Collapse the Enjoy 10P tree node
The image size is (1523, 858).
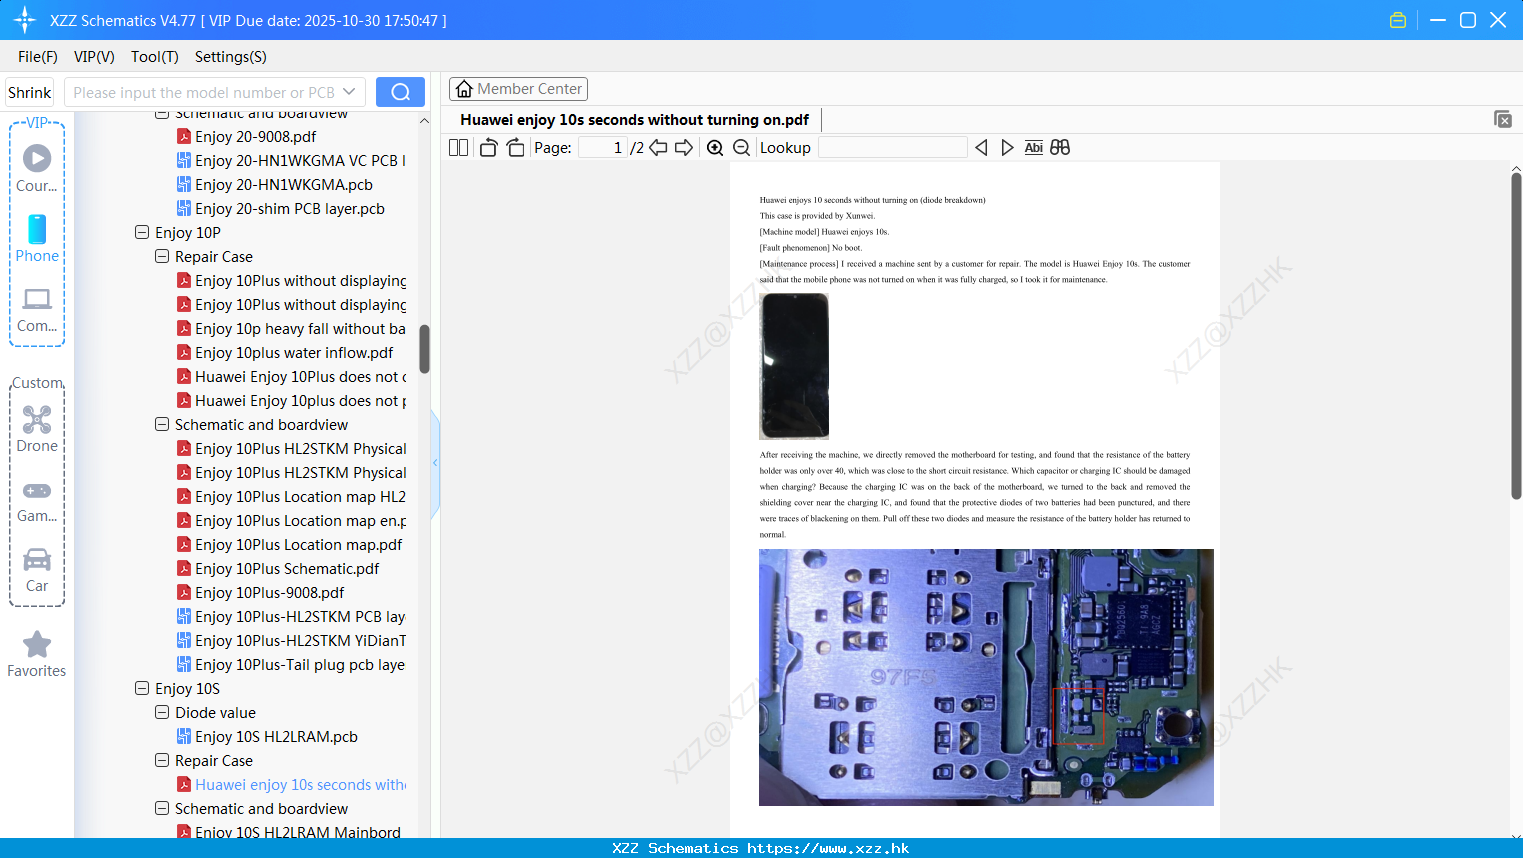point(142,232)
